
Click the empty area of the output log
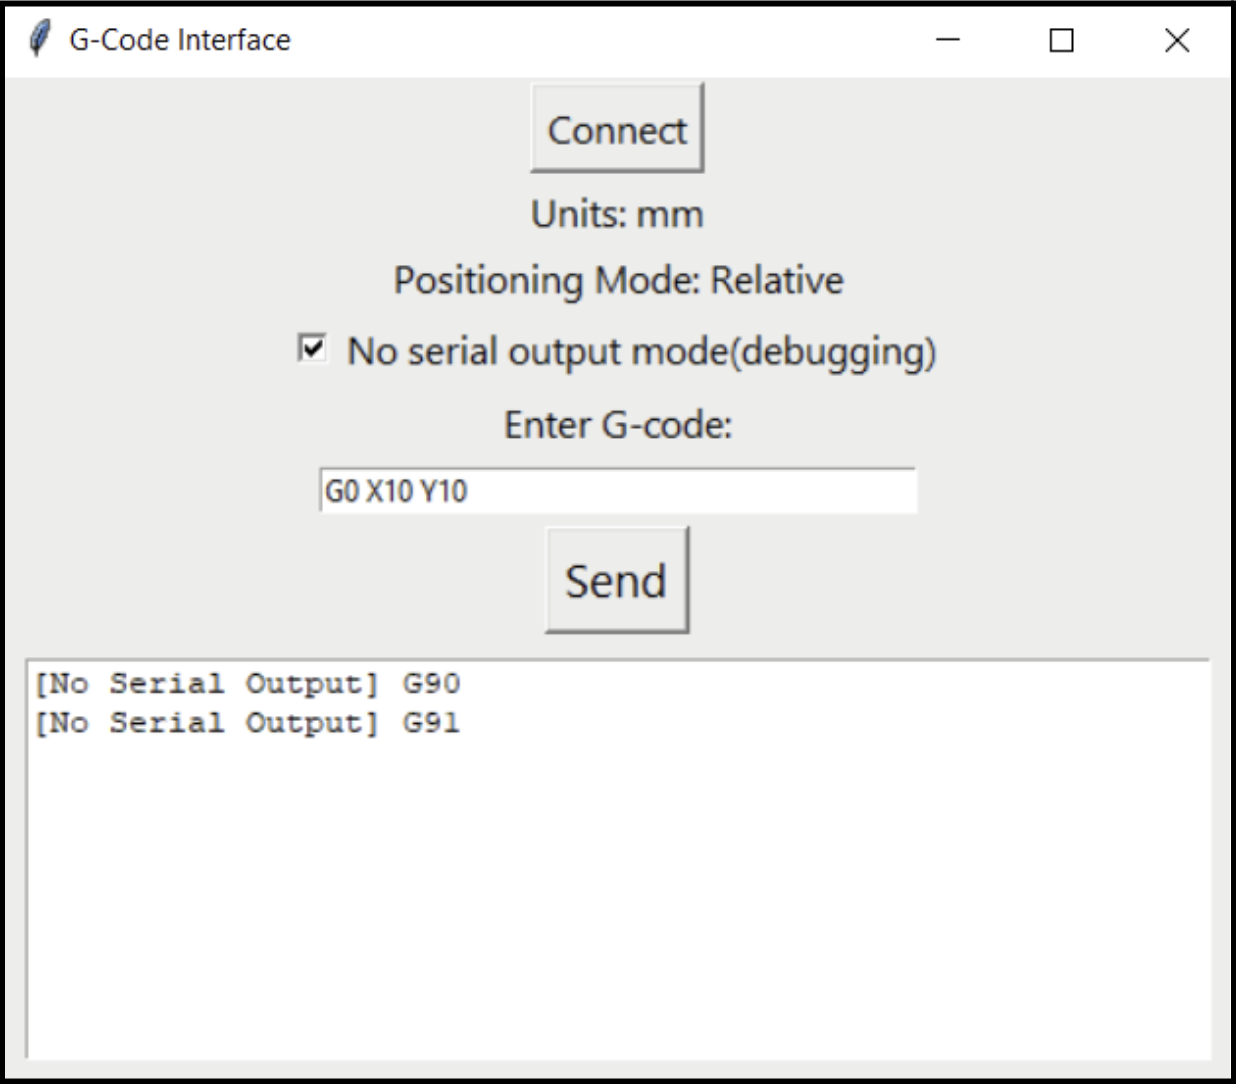pos(617,900)
